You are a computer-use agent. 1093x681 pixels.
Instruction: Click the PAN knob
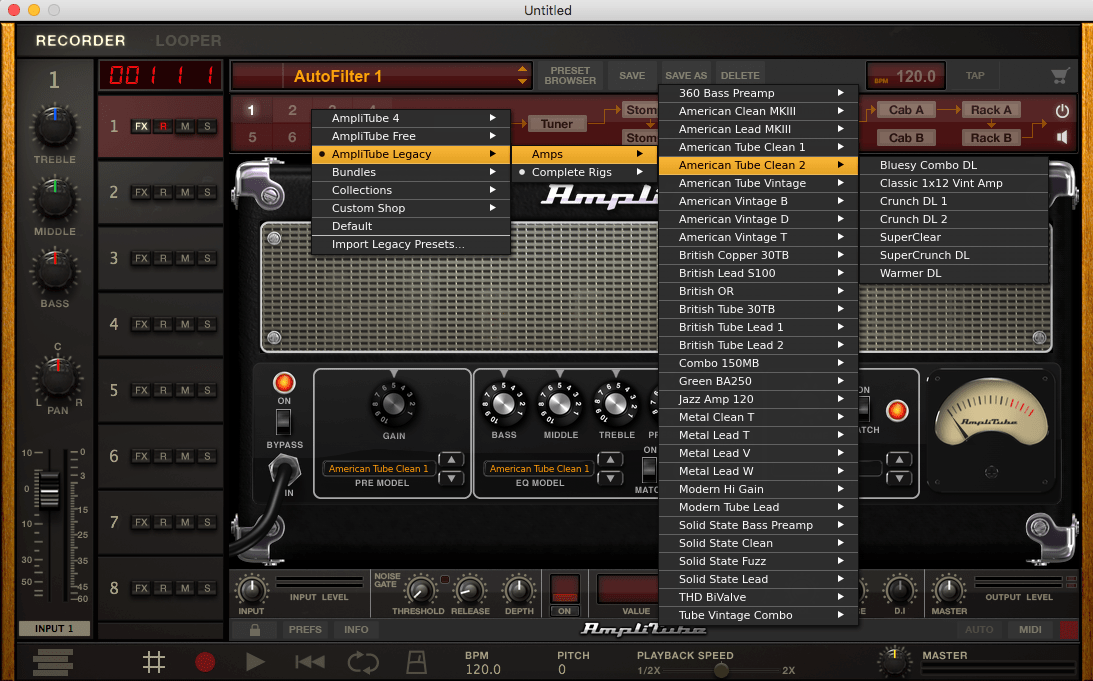(x=58, y=377)
